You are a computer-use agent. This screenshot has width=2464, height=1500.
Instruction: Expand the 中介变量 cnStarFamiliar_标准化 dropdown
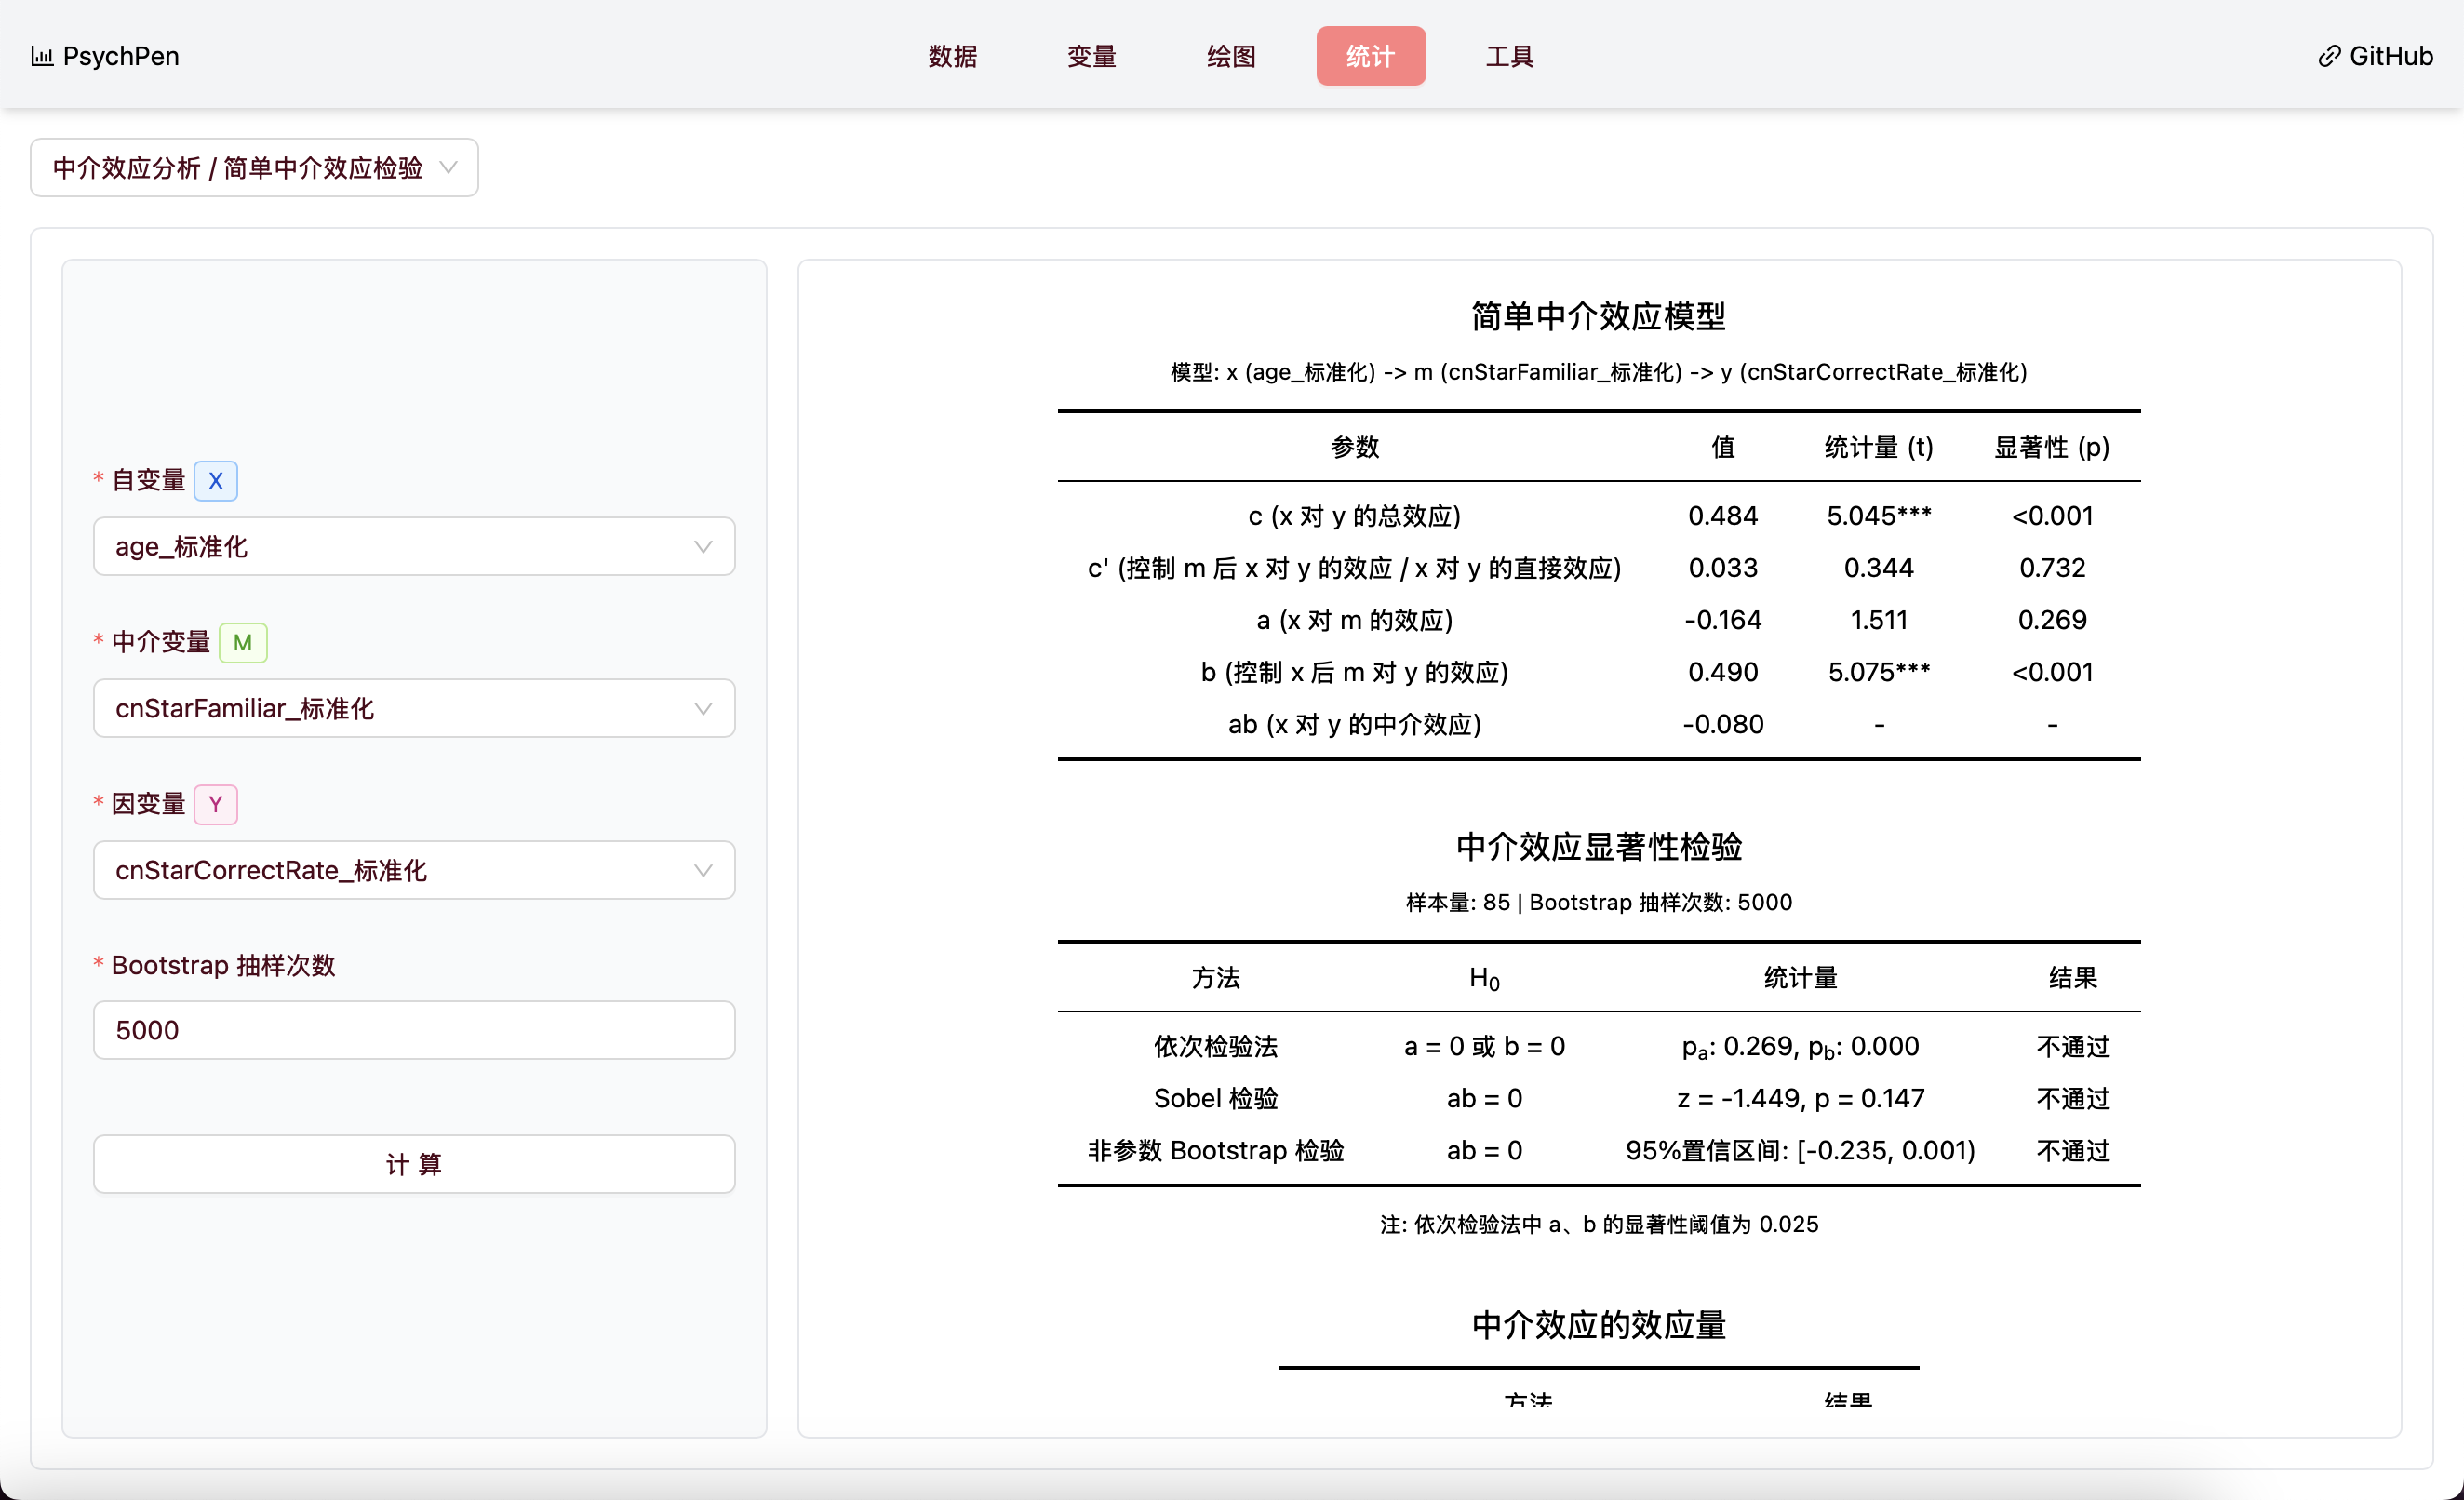pos(414,708)
